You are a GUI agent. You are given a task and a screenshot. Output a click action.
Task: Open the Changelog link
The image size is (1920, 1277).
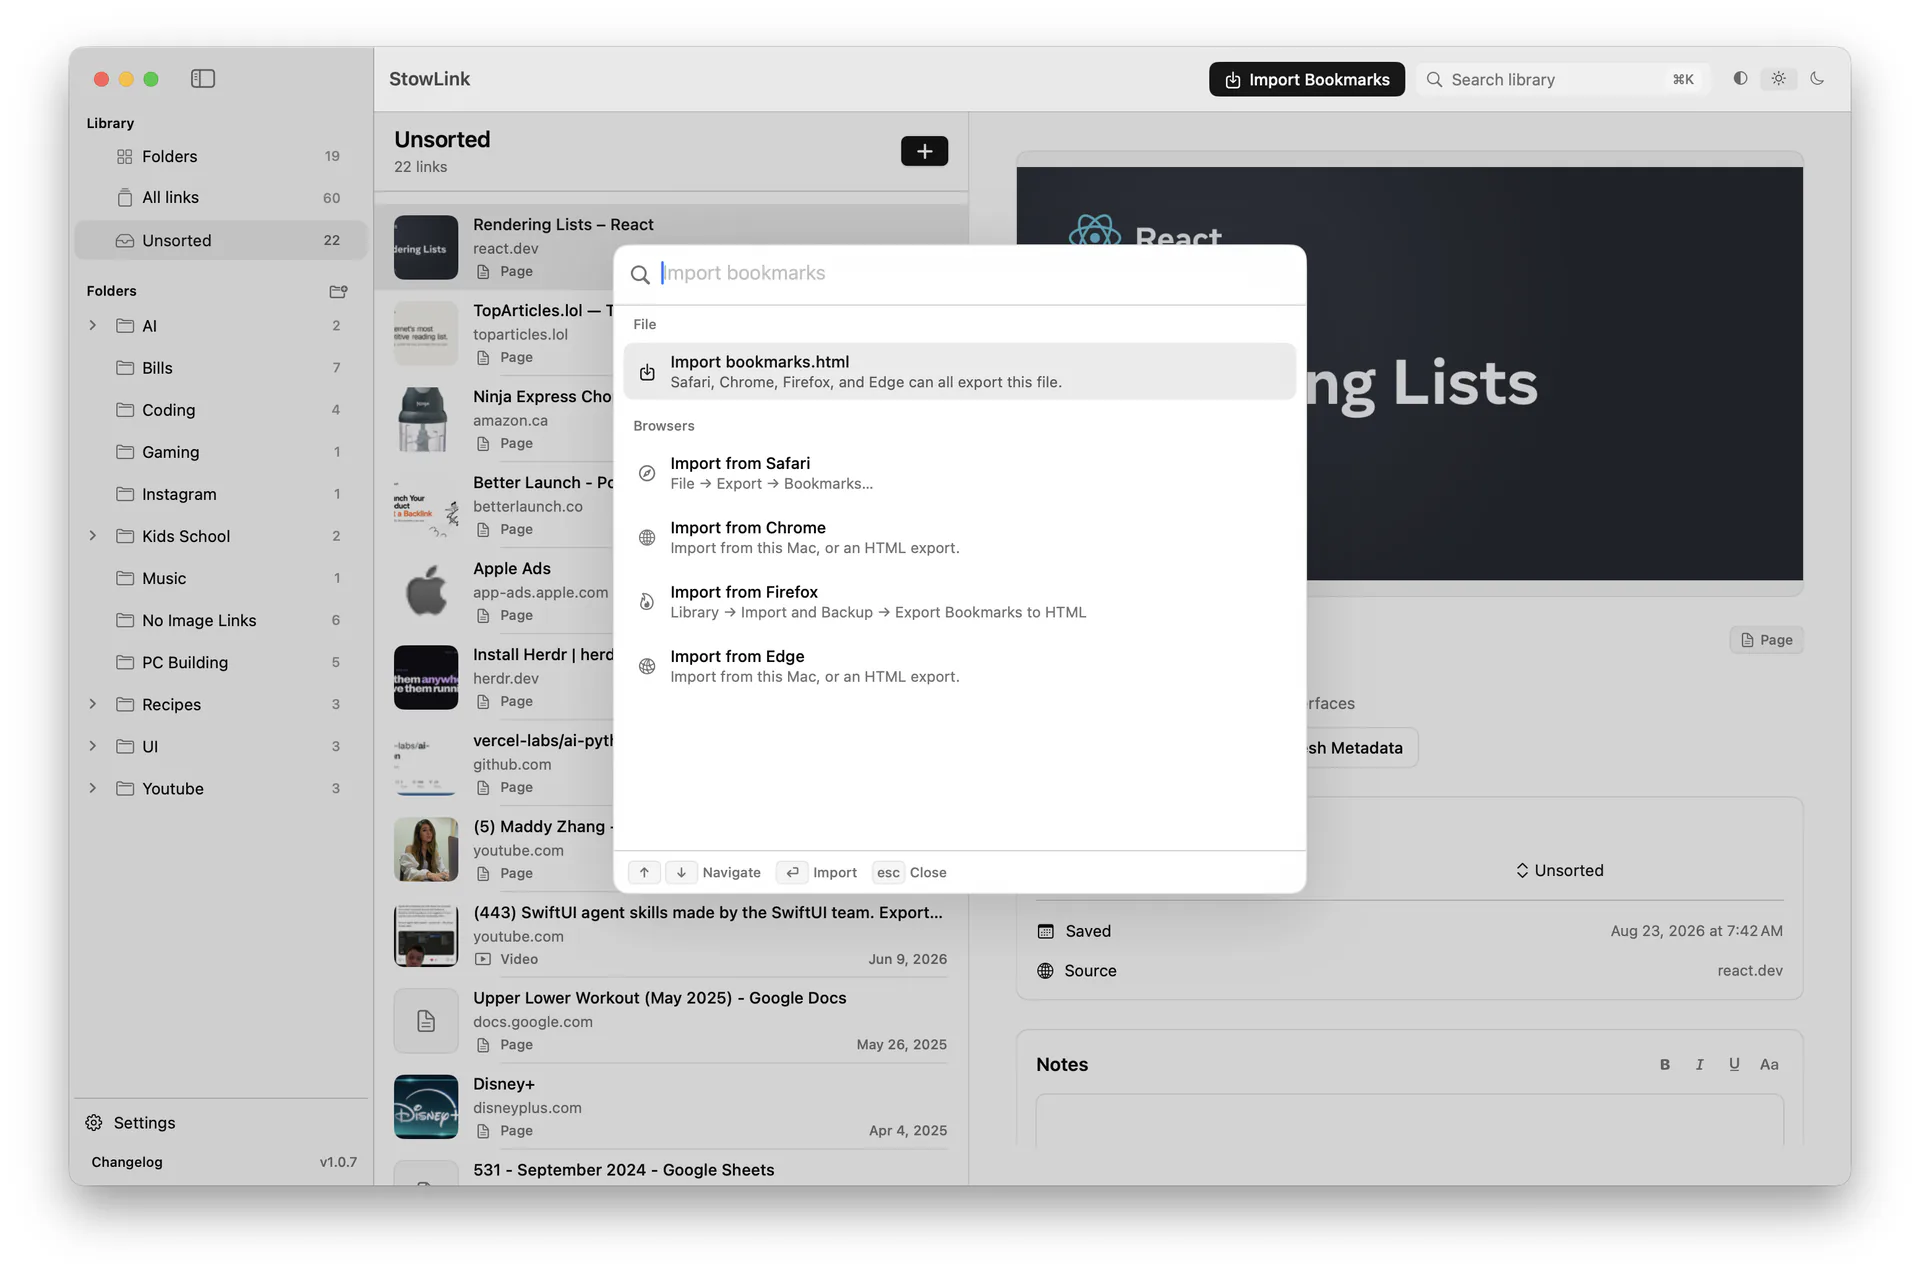(x=127, y=1162)
